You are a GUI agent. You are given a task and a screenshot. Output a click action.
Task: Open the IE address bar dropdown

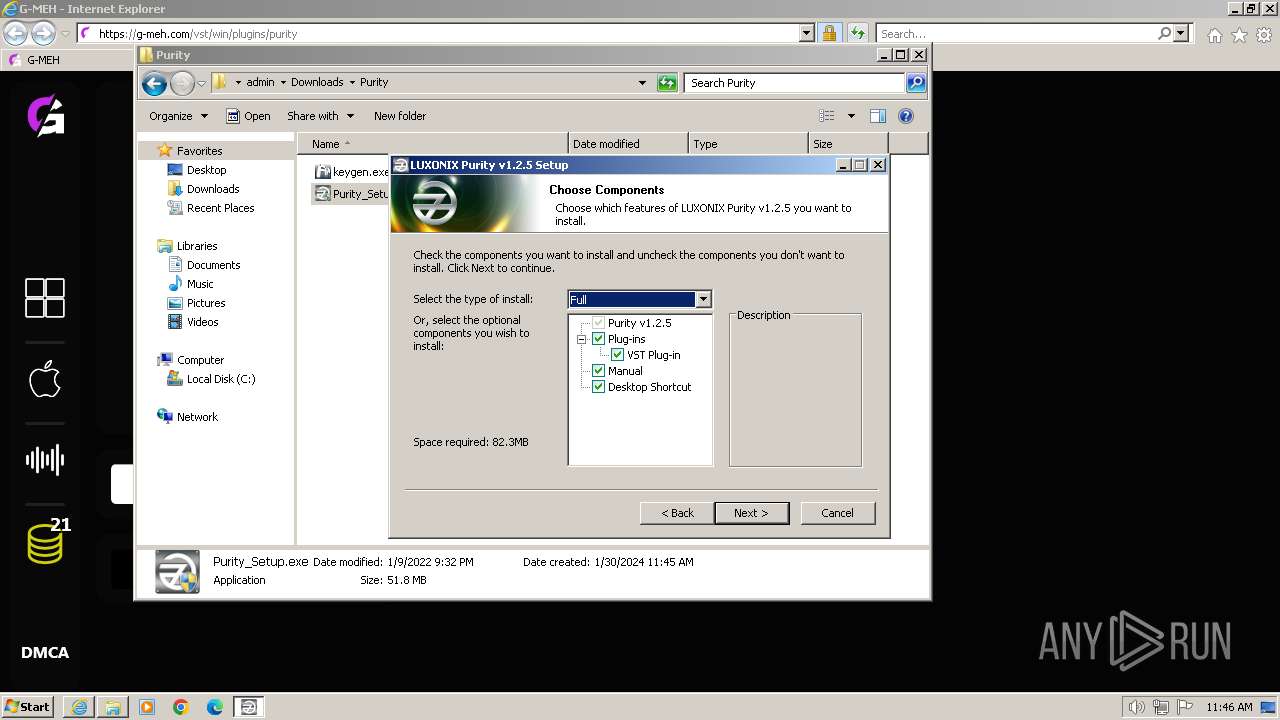click(807, 33)
